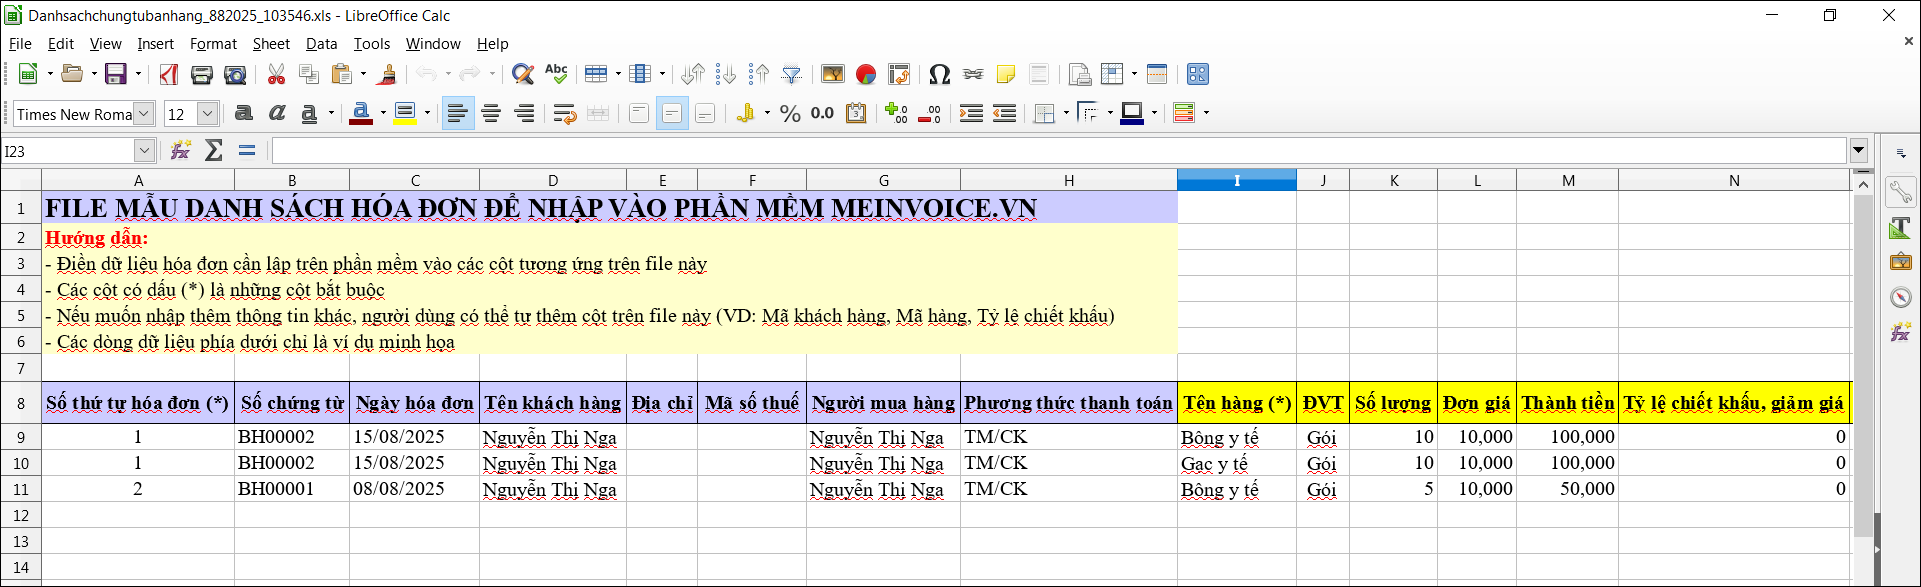Click the Sum sigma icon

(214, 151)
